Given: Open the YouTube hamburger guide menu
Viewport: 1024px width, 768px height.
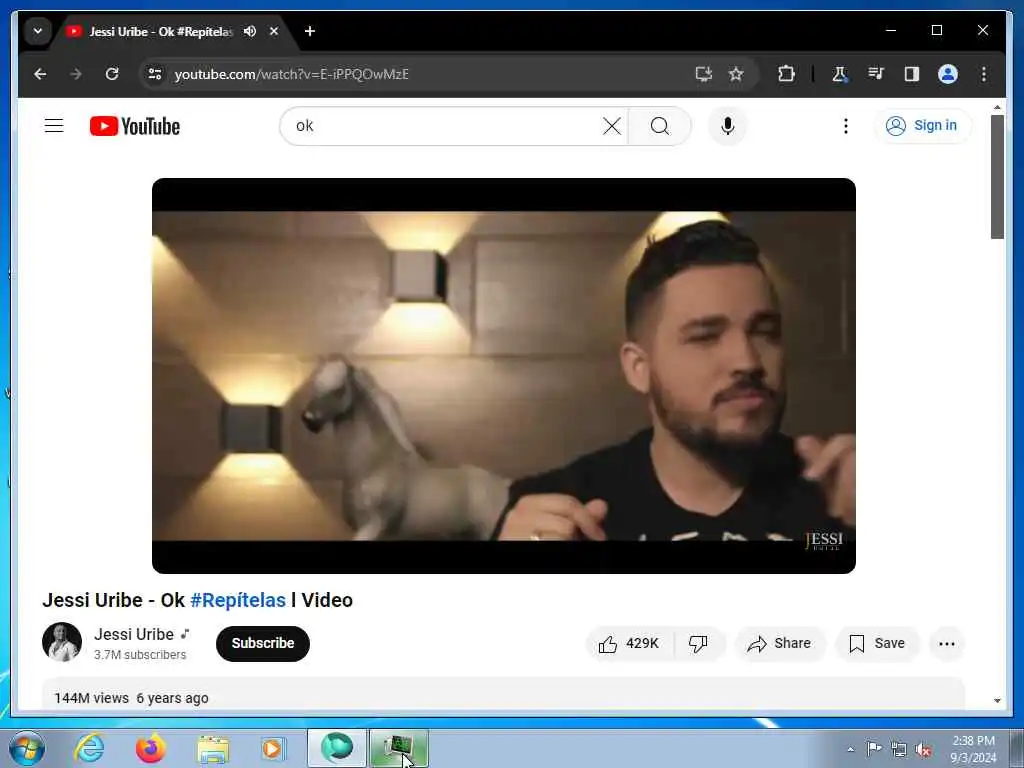Looking at the screenshot, I should coord(54,125).
